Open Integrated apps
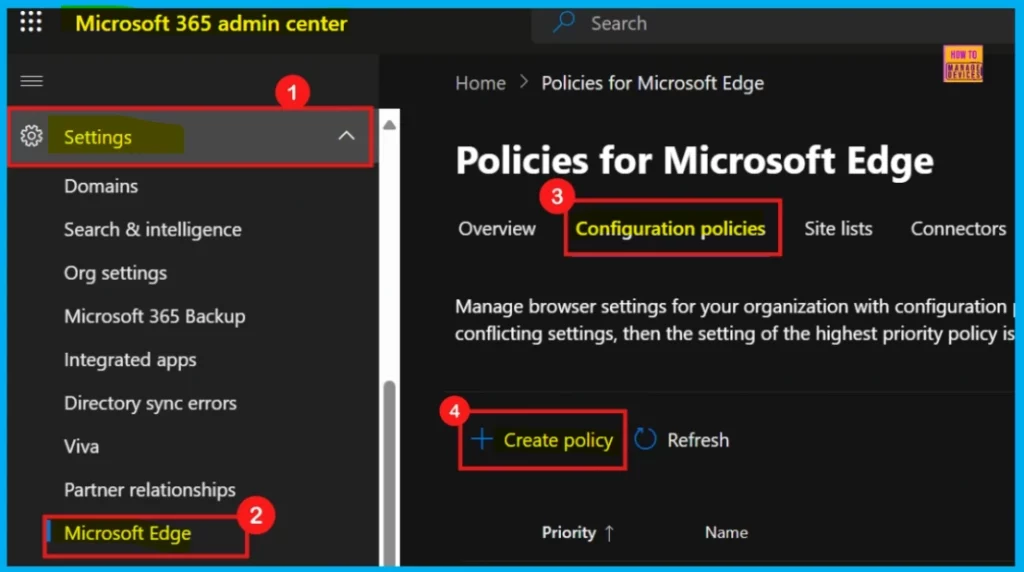Screen dimensions: 1024x572 (130, 360)
